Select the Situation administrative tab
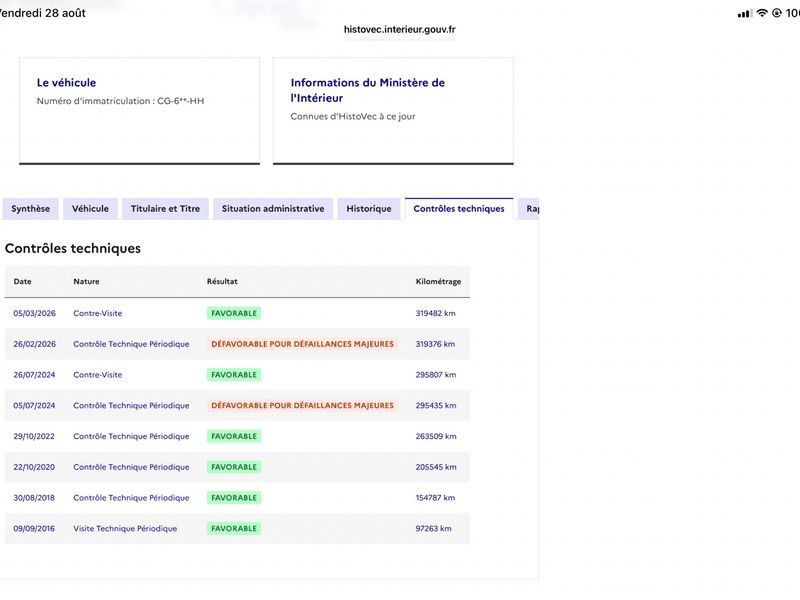Image resolution: width=800 pixels, height=600 pixels. click(x=273, y=209)
